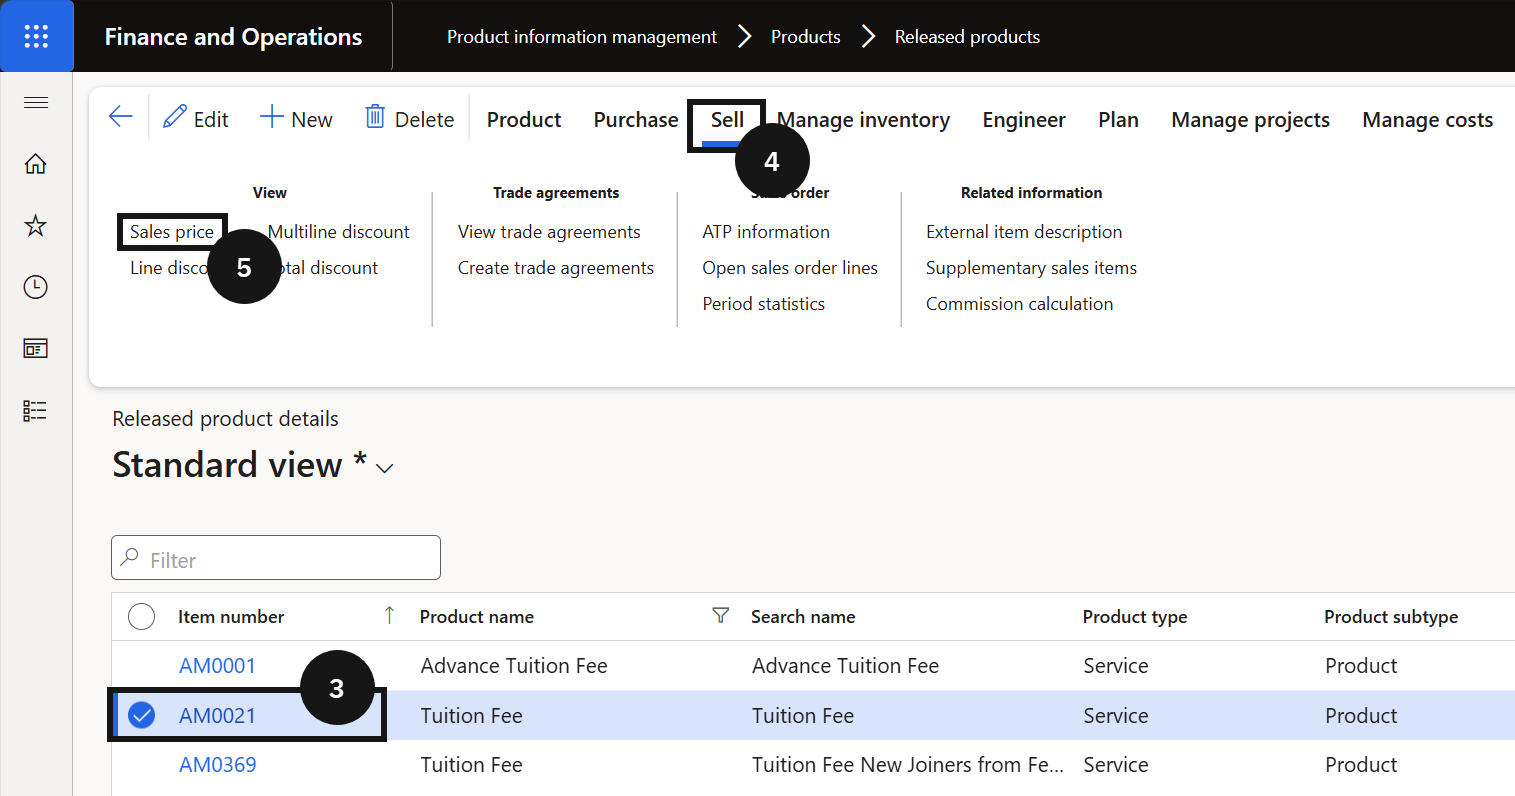Screen dimensions: 1515x796
Task: Open Supplementary sales items
Action: coord(1031,268)
